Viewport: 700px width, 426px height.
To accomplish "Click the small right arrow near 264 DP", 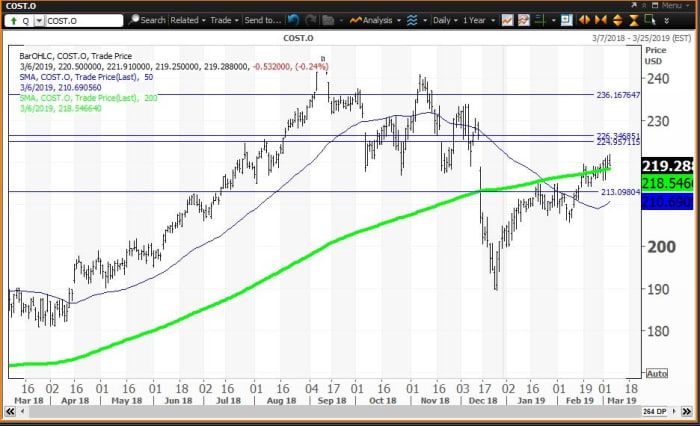I will [x=674, y=411].
